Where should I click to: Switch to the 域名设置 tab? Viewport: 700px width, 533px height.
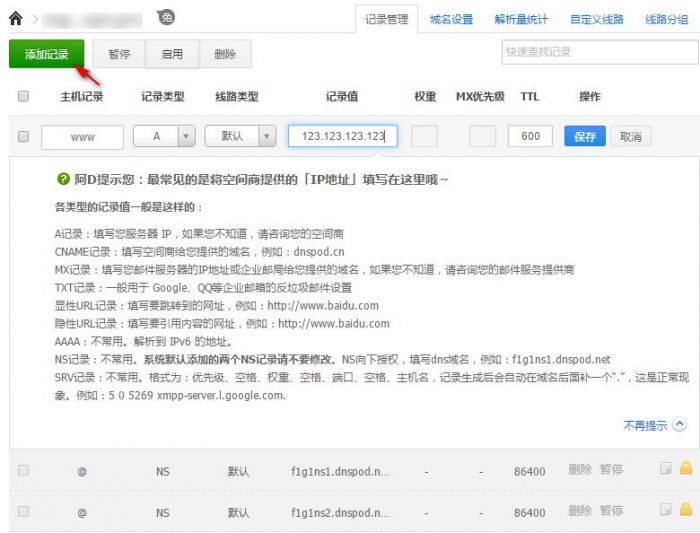tap(451, 19)
